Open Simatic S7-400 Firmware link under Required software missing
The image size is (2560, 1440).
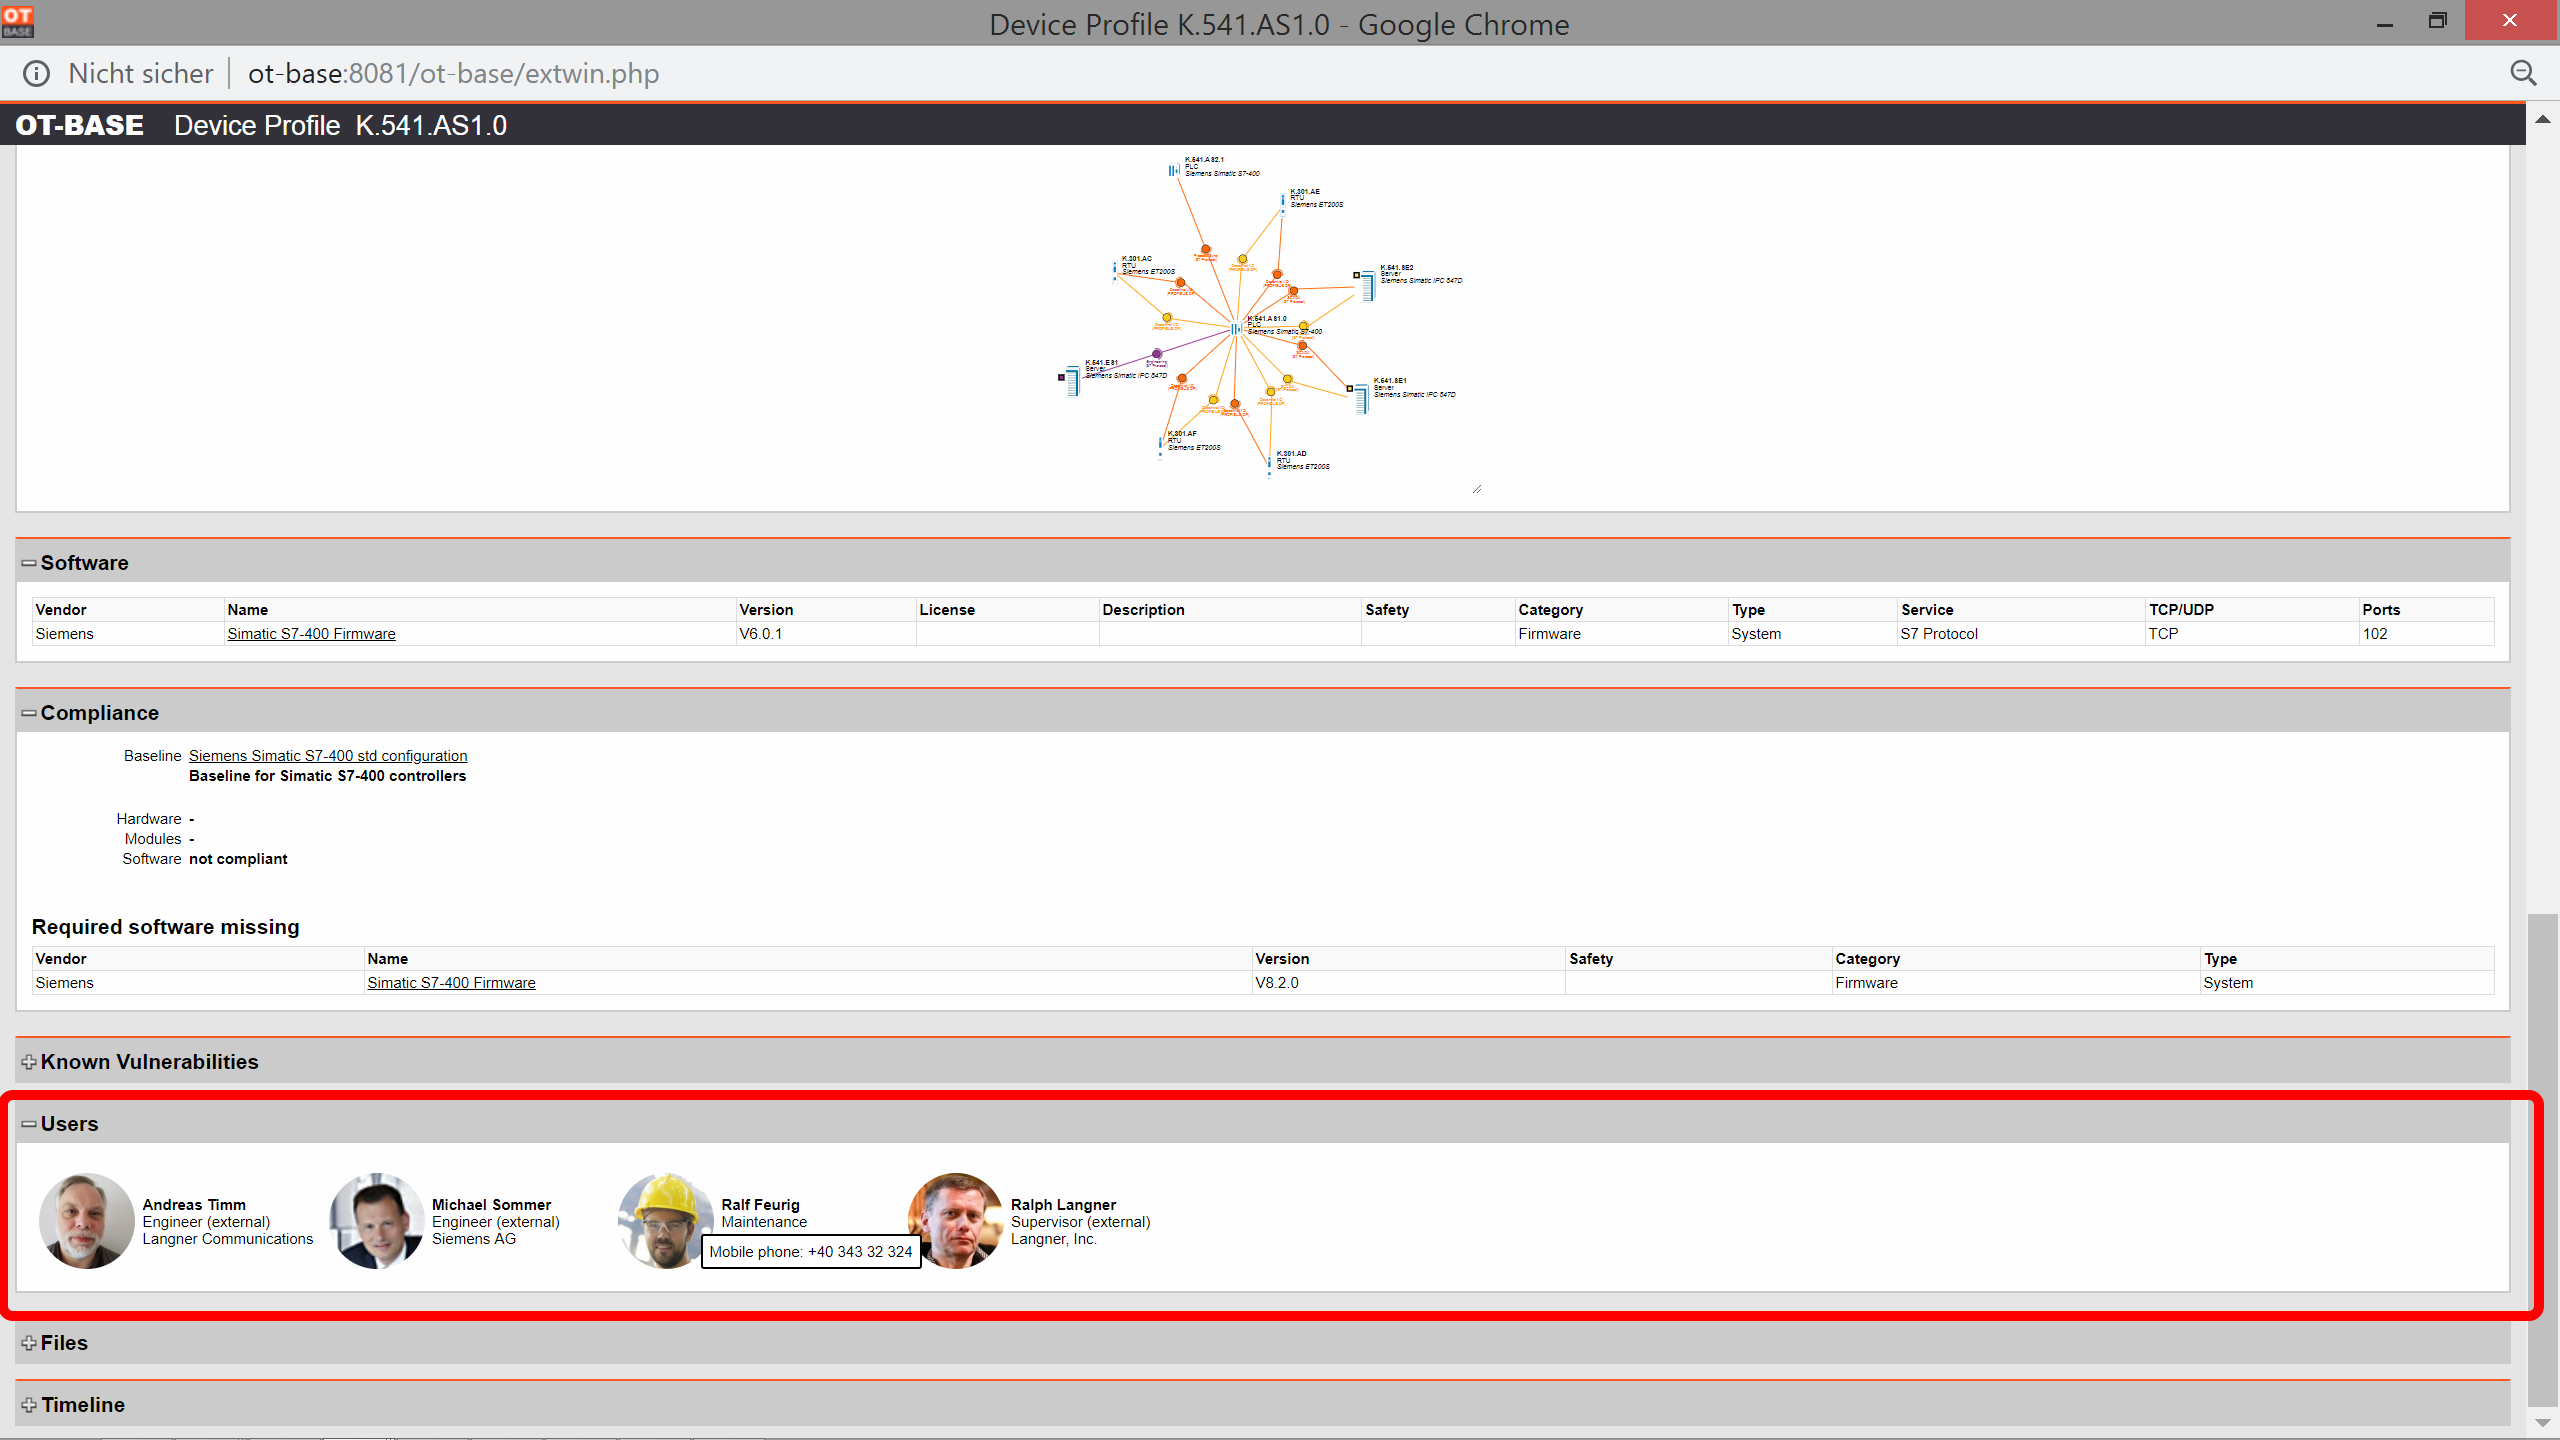(x=451, y=983)
